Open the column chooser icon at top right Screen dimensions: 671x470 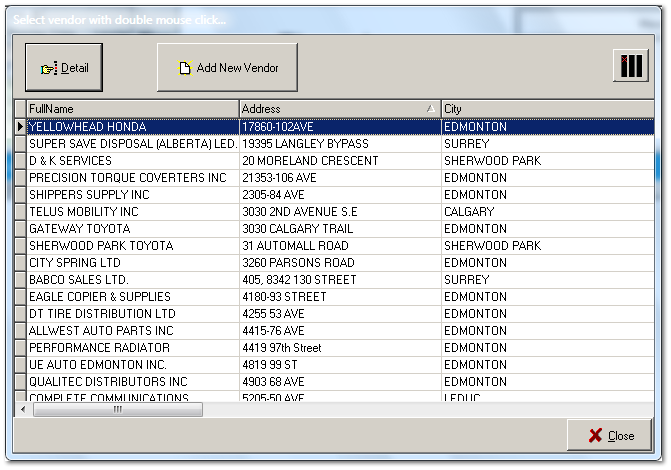coord(630,67)
